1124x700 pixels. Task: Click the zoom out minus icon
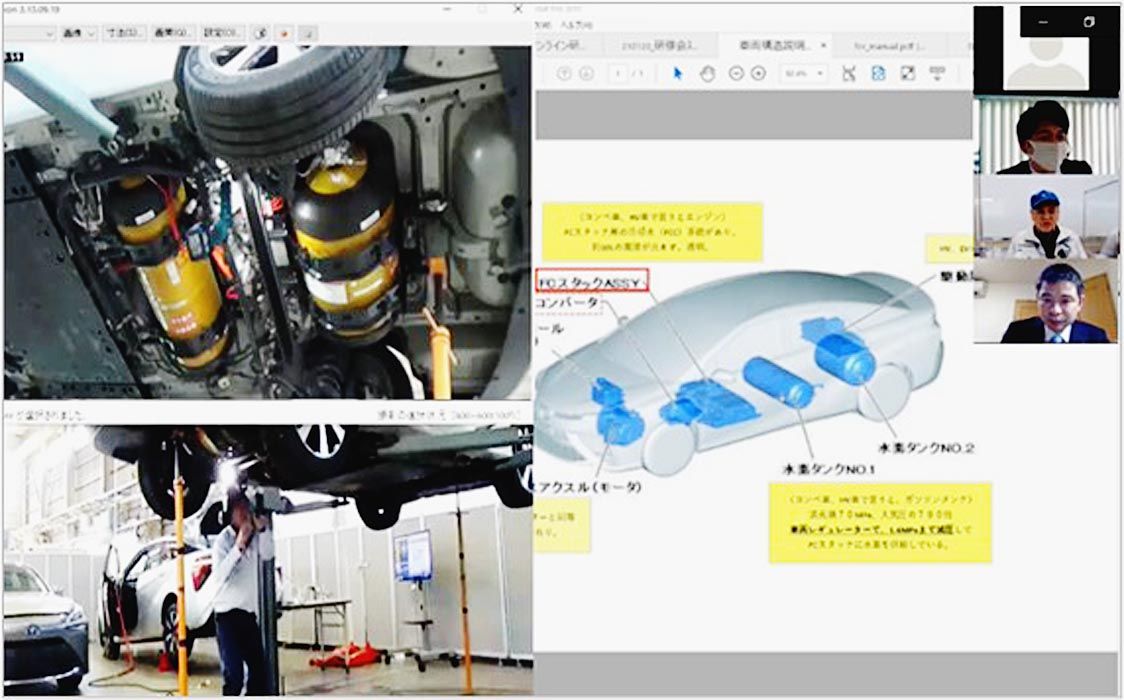click(x=737, y=73)
